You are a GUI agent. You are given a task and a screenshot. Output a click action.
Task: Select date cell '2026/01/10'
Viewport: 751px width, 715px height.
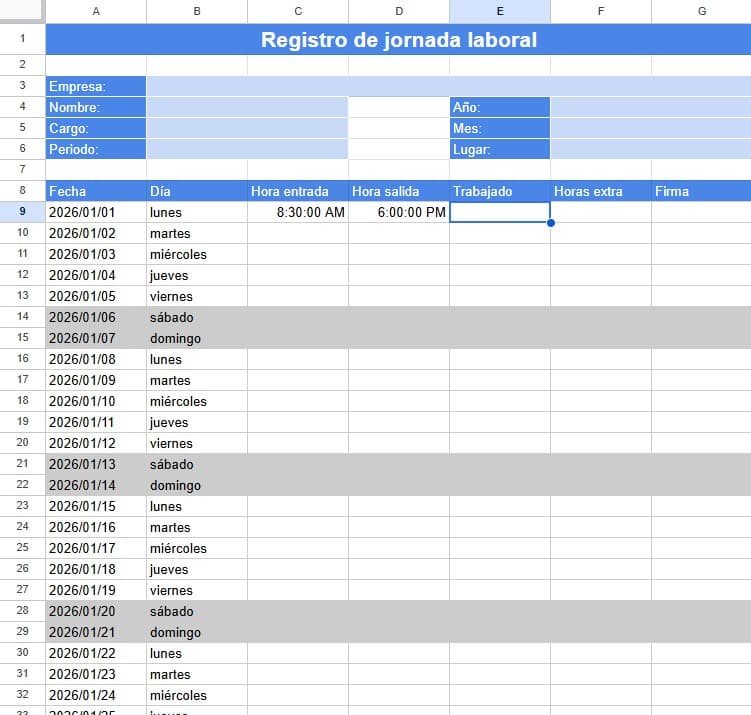tap(96, 401)
